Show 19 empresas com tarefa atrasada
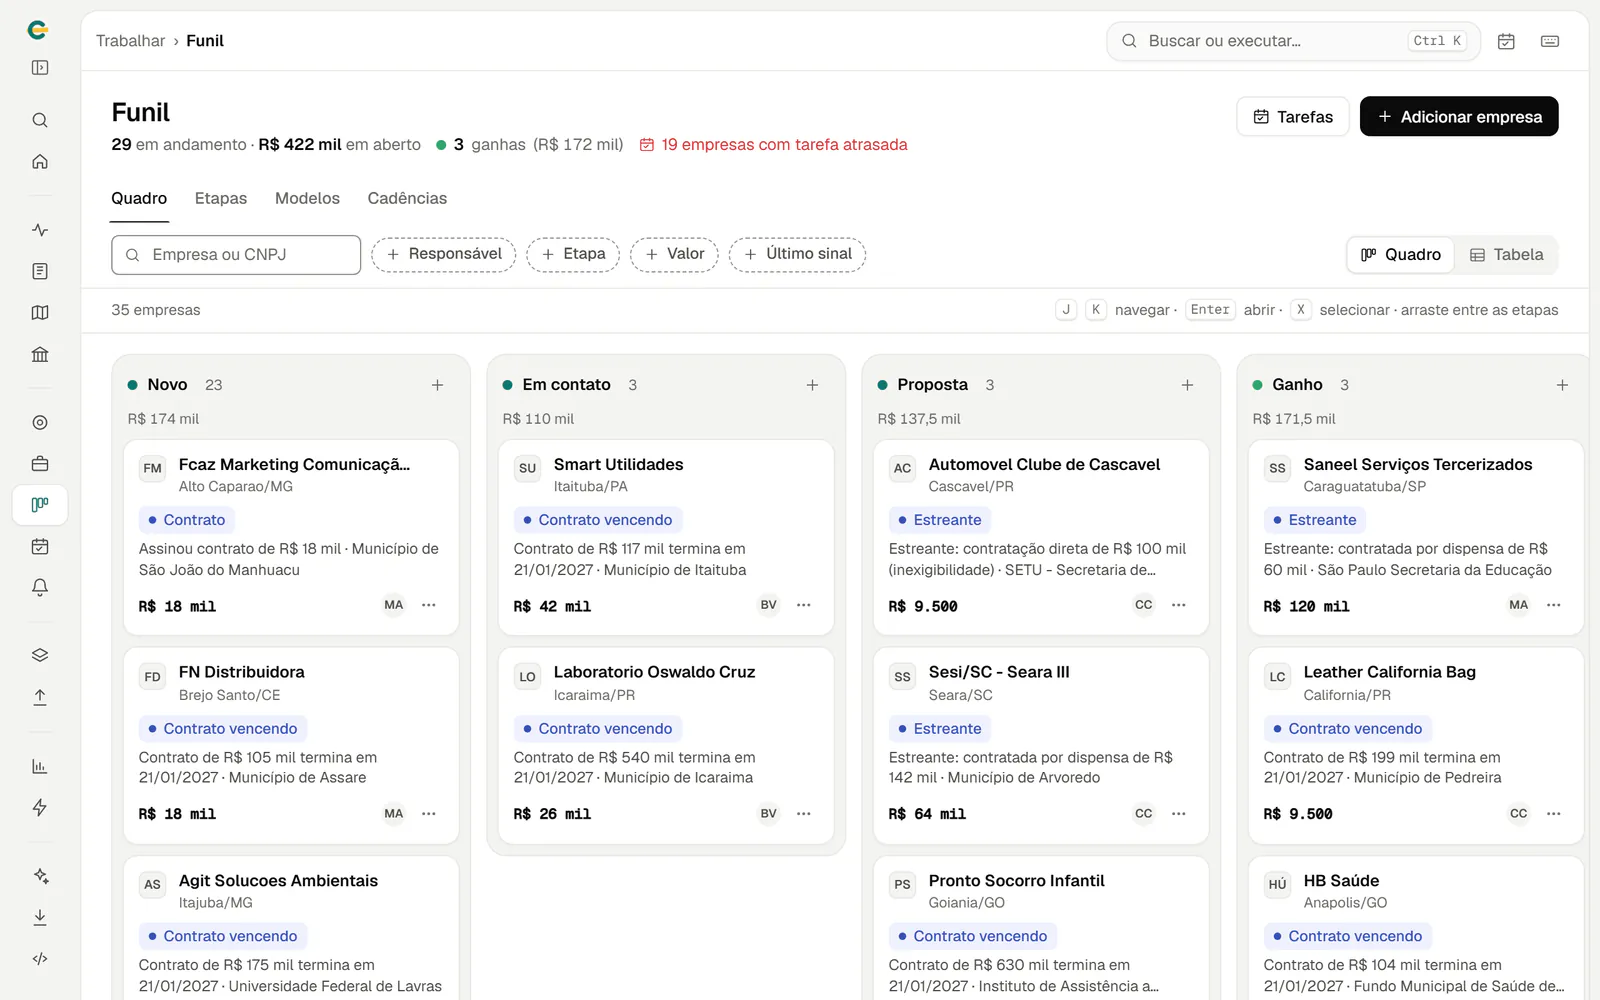1600x1000 pixels. [774, 145]
